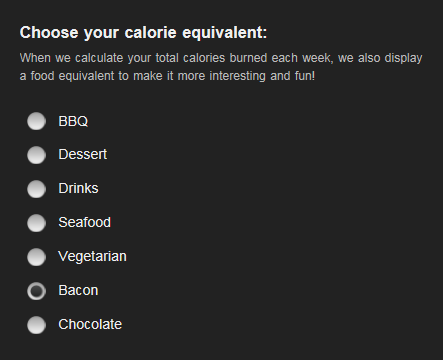Select the BBQ radio button

[36, 121]
